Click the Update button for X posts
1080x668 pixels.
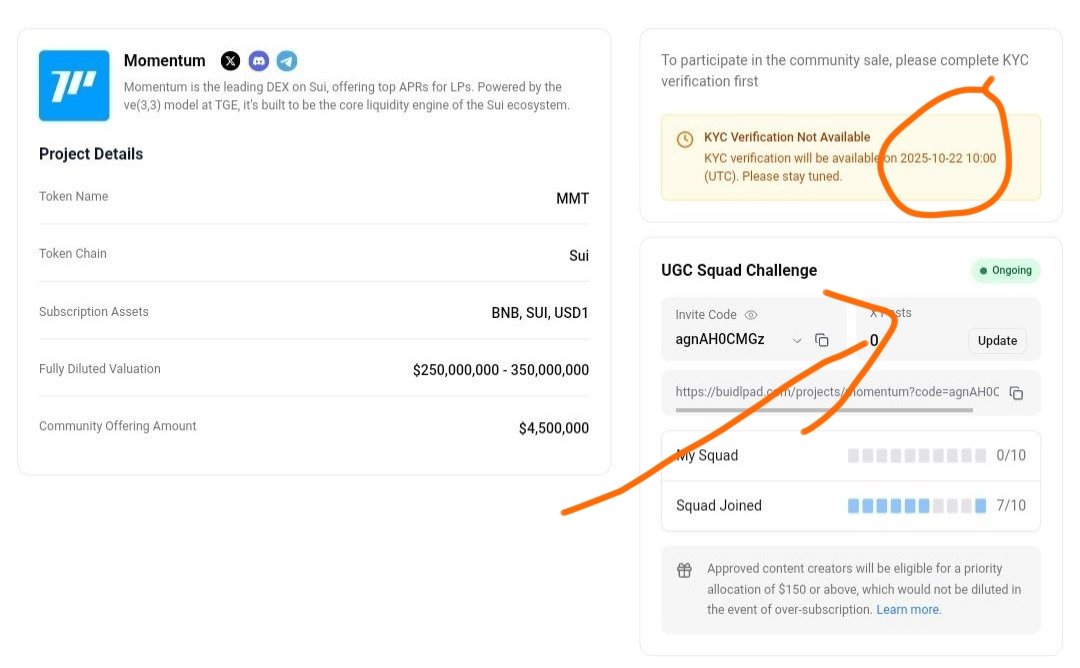click(x=997, y=341)
